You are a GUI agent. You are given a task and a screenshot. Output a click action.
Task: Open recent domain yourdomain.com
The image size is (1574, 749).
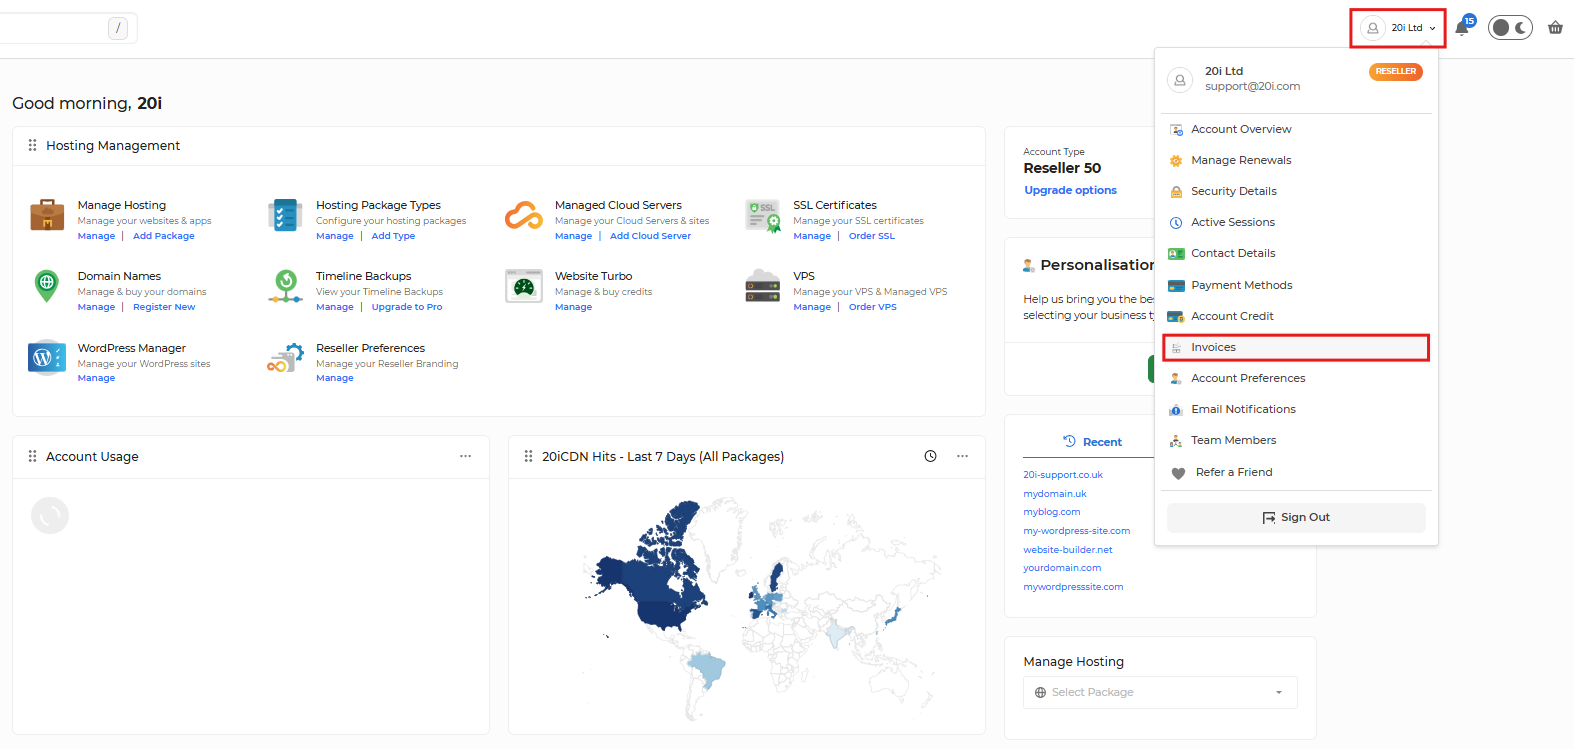click(x=1062, y=568)
